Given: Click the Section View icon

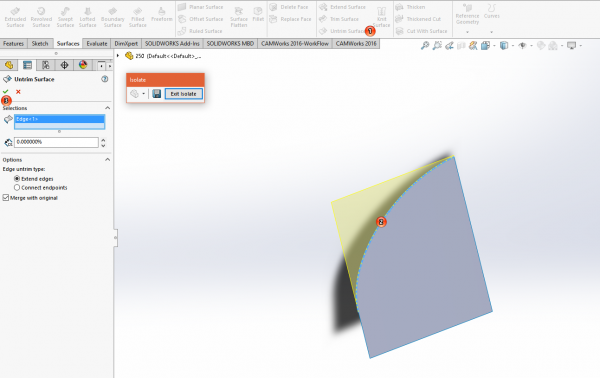Looking at the screenshot, I should coord(461,46).
